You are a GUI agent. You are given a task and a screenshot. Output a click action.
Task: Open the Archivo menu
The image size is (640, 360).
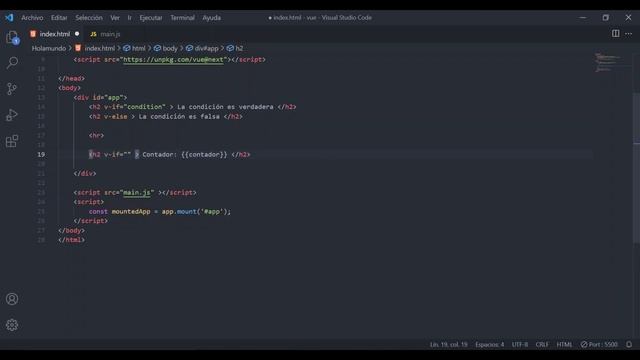pos(32,18)
